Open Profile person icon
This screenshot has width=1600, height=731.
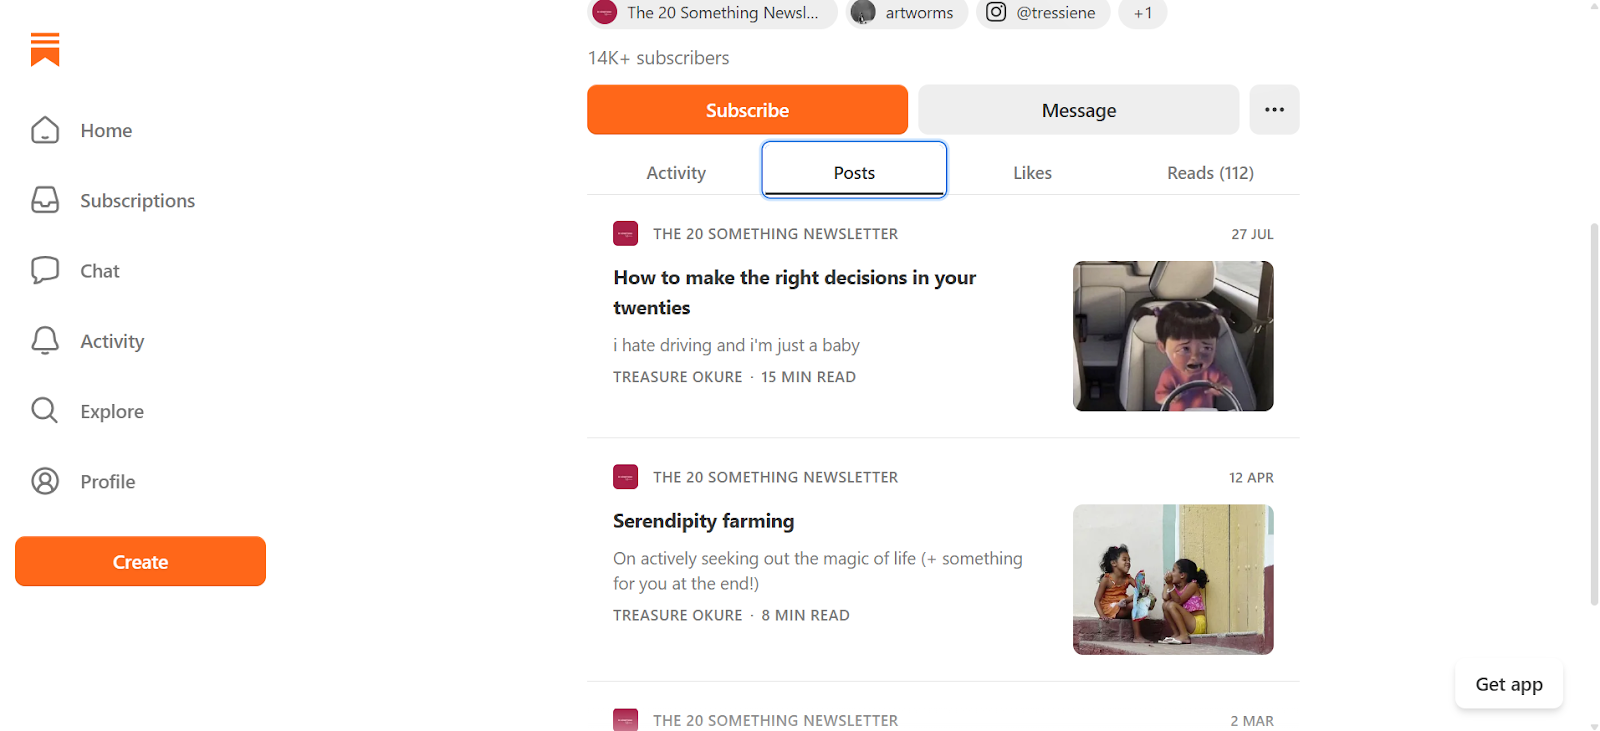click(x=45, y=481)
